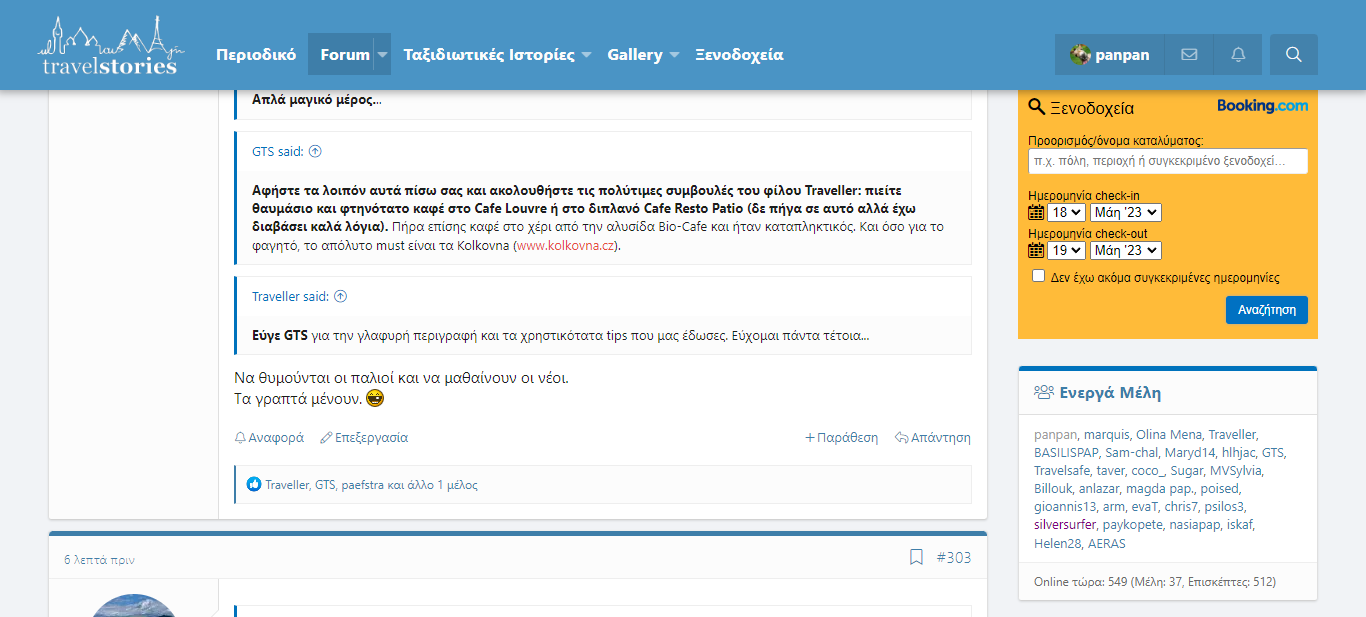Enable the no specific dates checkbox
Screen dimensions: 1366x617
pyautogui.click(x=1038, y=276)
